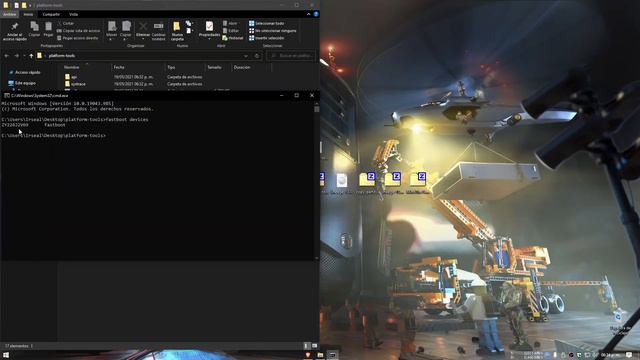The height and width of the screenshot is (360, 640).
Task: Open the notification center icon
Action: coord(629,355)
